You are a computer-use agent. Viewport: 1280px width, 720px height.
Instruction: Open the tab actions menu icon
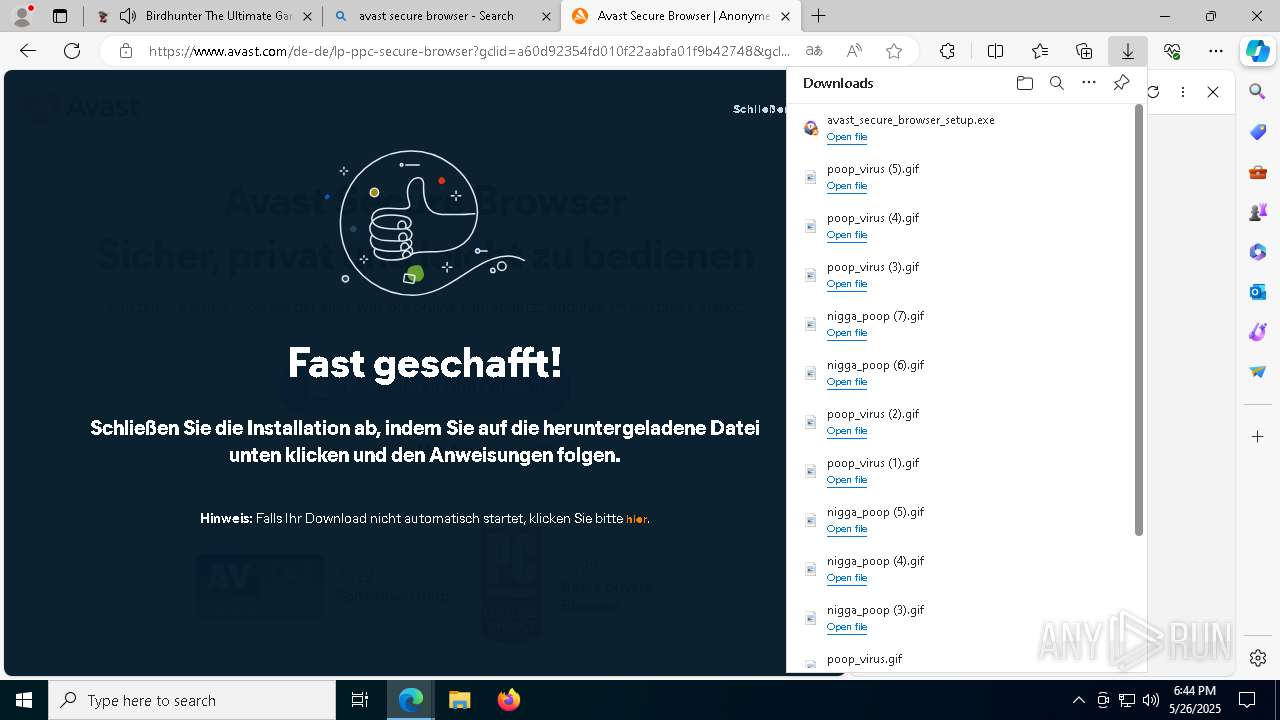60,16
